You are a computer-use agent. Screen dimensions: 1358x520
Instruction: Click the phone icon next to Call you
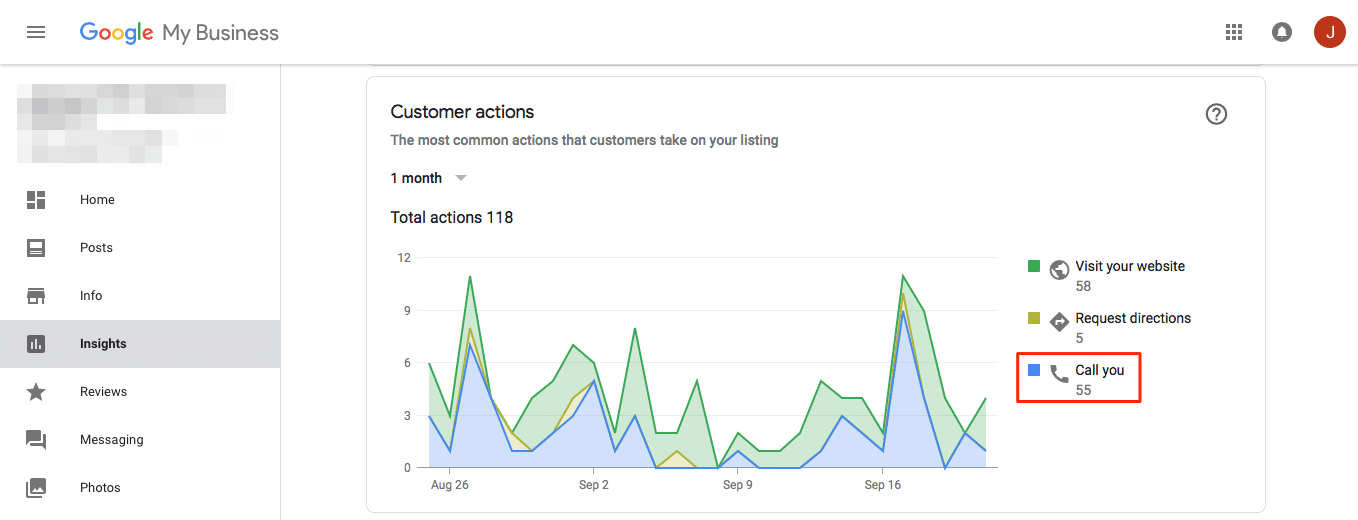(x=1059, y=374)
